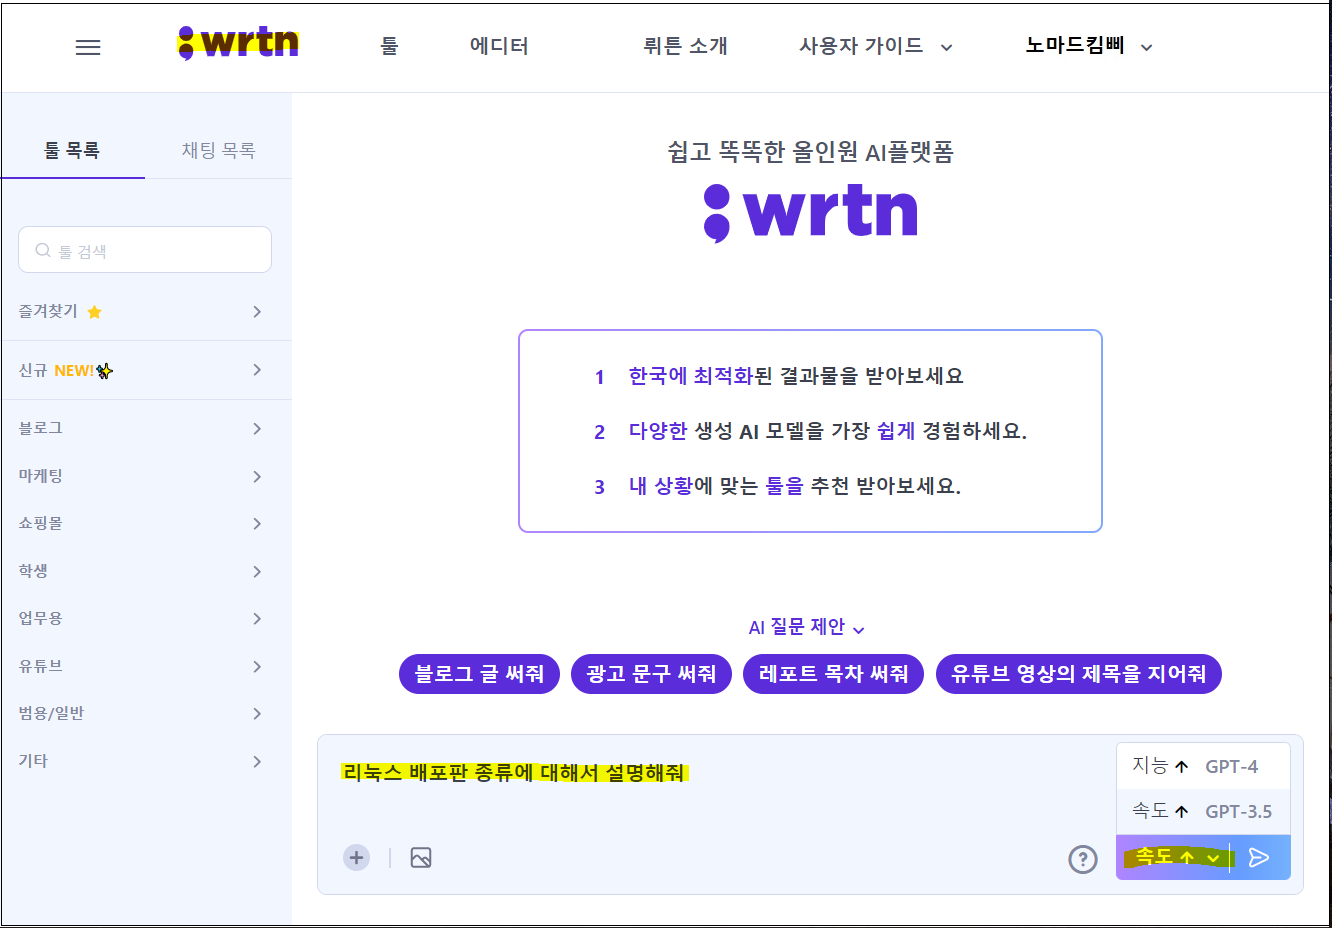Click the plus icon in the prompt bar
Viewport: 1332px width, 928px height.
356,857
